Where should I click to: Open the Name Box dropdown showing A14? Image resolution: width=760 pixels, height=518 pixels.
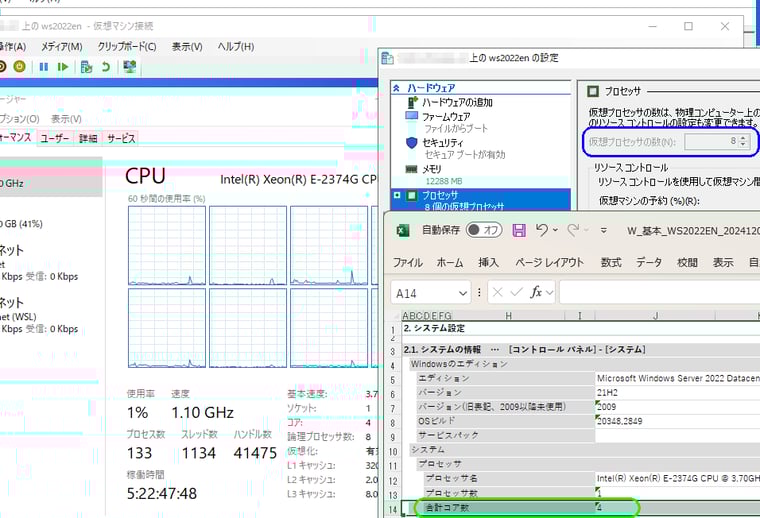point(463,293)
